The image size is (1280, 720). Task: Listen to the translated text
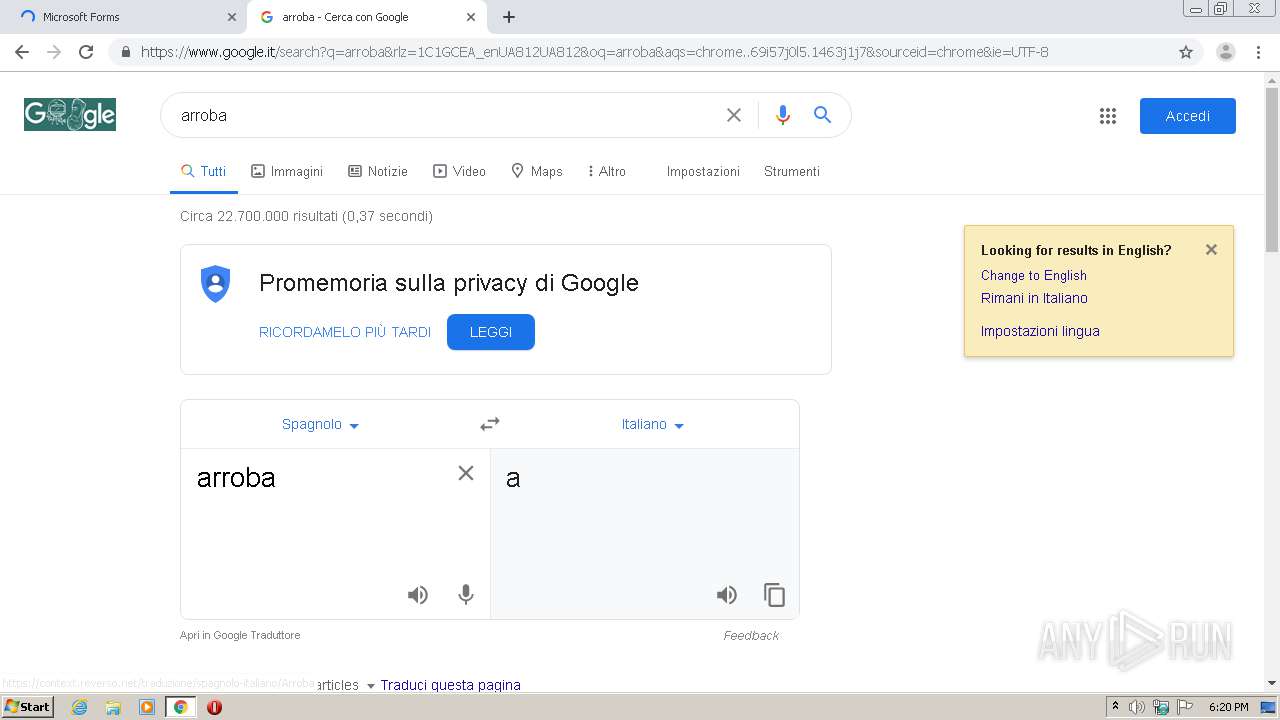coord(727,595)
